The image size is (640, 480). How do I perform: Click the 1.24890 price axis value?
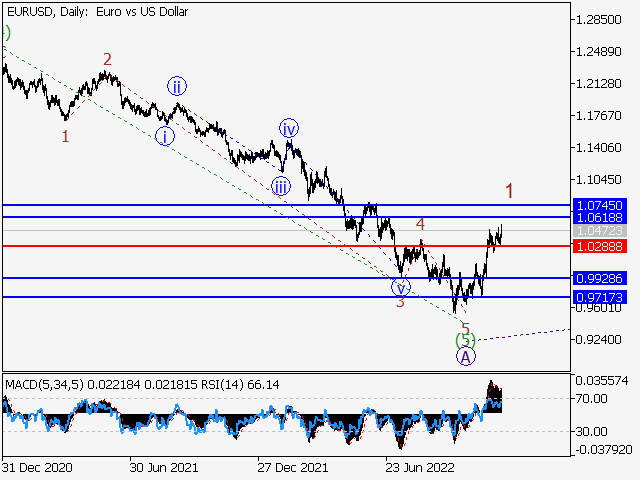(x=598, y=52)
